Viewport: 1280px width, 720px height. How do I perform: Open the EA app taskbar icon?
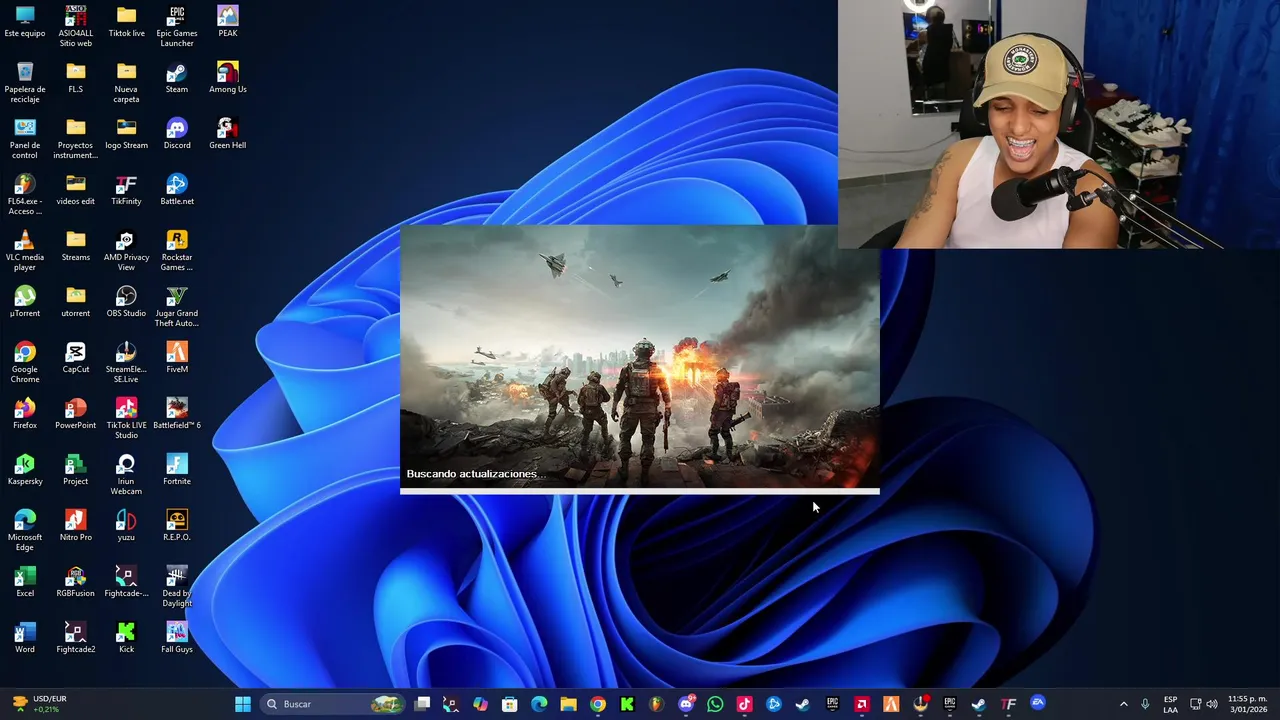click(x=1038, y=704)
